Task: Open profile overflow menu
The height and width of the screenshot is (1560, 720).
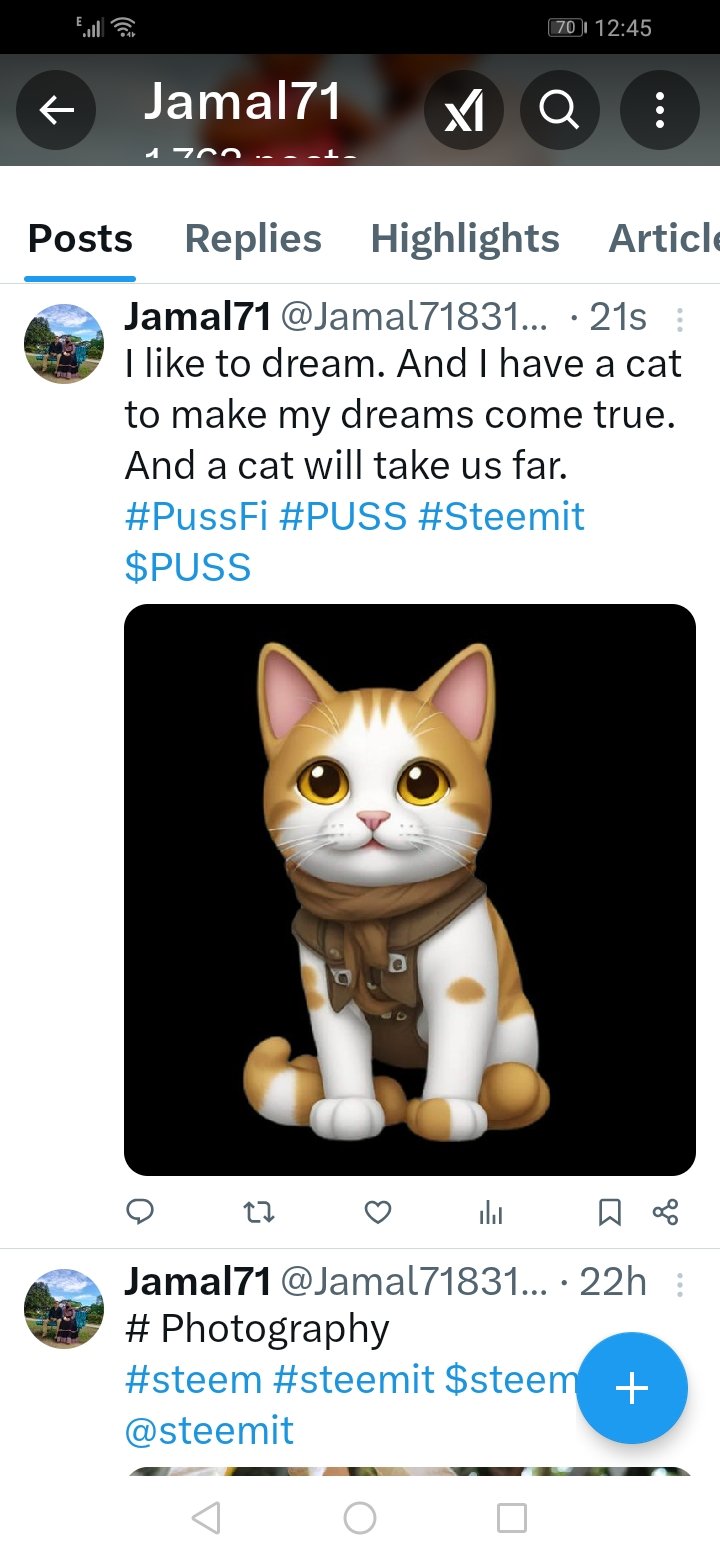Action: point(659,110)
